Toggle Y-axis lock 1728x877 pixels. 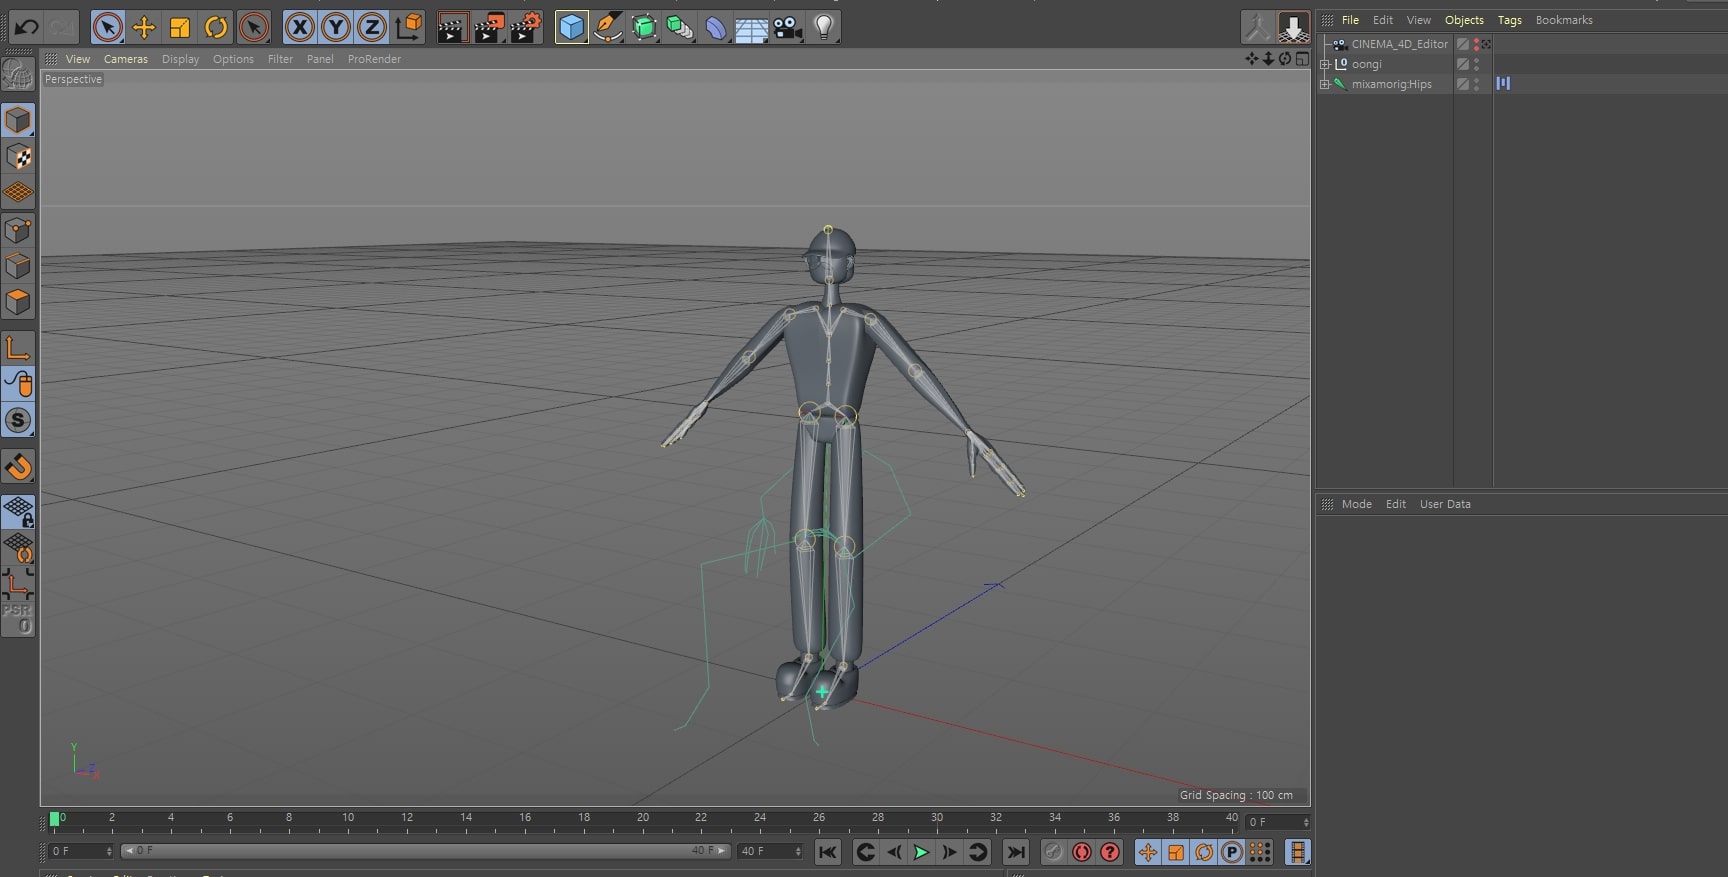point(336,27)
